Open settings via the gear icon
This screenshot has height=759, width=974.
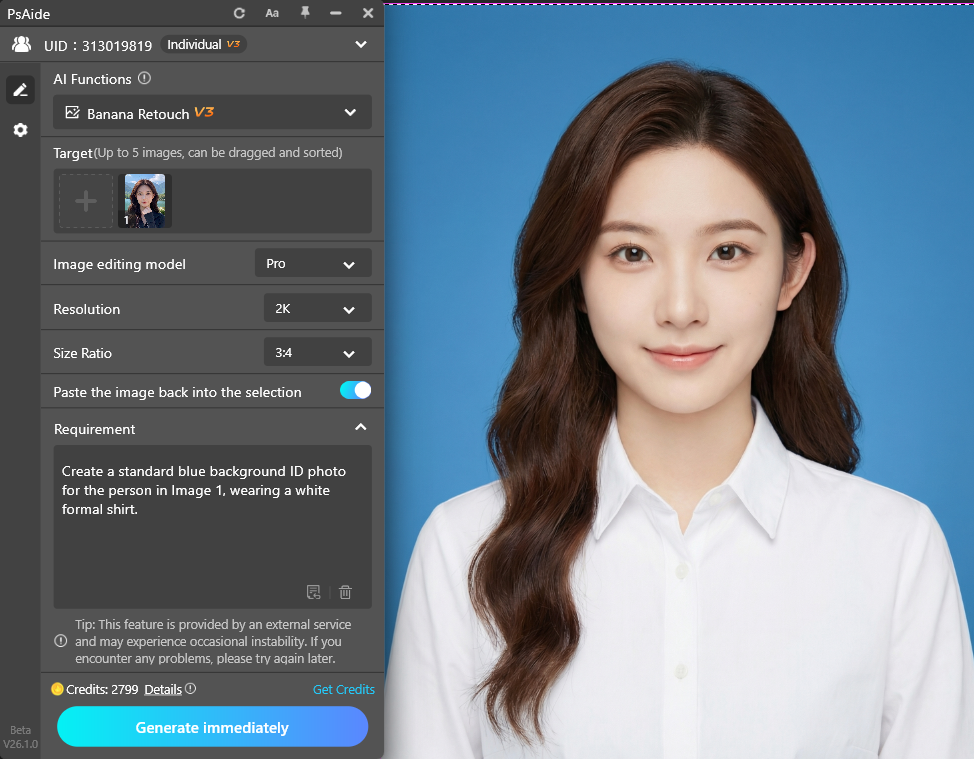click(x=20, y=130)
